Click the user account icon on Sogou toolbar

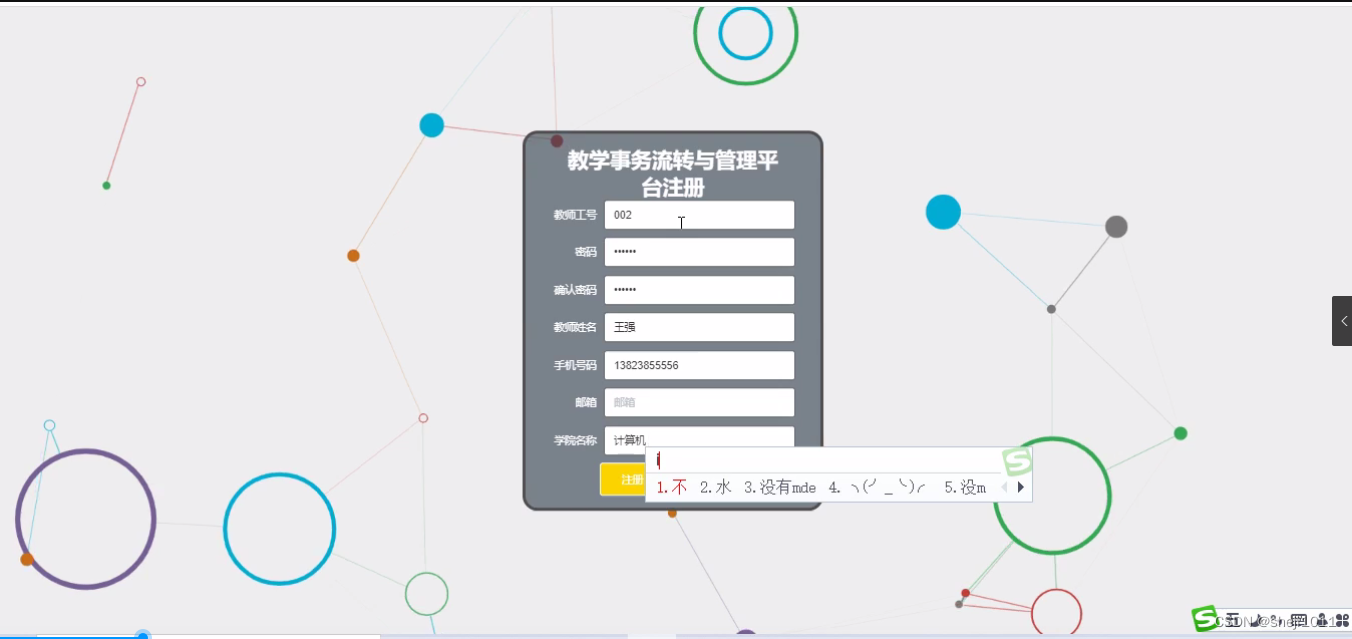[1322, 620]
